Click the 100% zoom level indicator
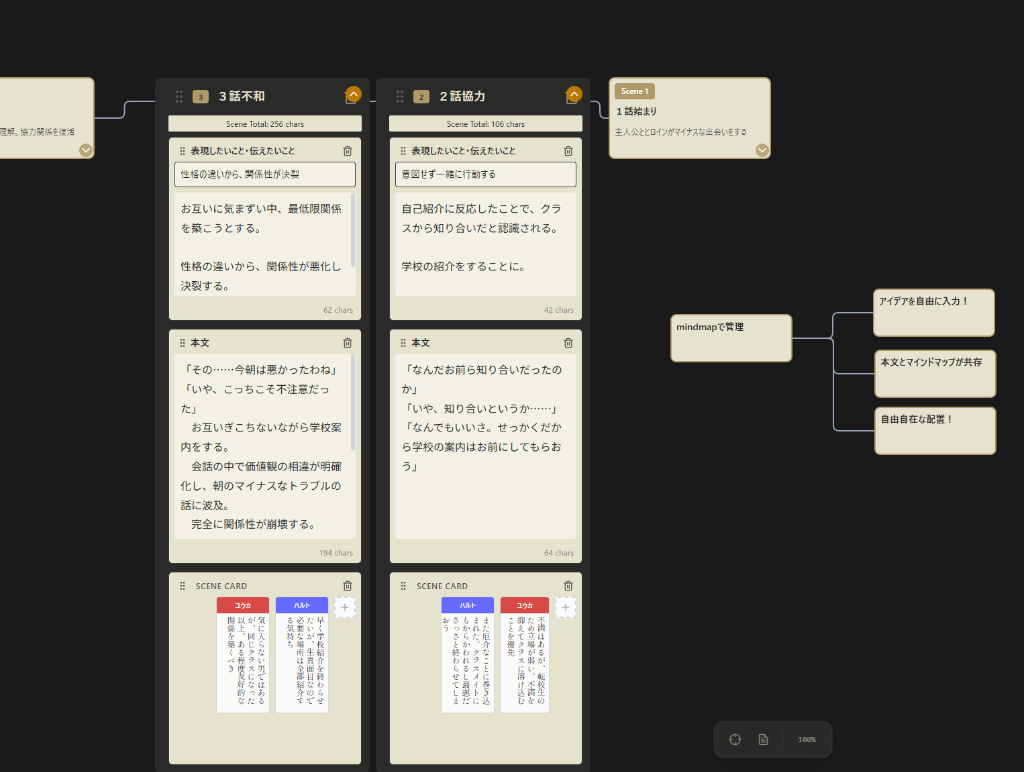Screen dimensions: 1024x772 (807, 739)
